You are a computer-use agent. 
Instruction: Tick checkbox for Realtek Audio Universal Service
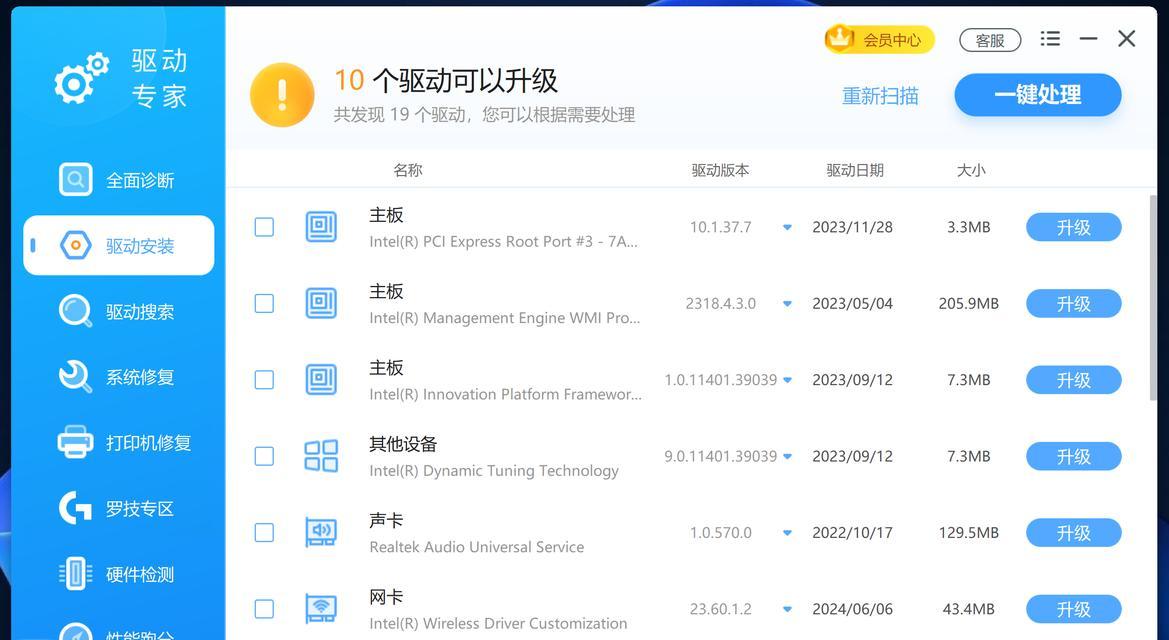(264, 533)
